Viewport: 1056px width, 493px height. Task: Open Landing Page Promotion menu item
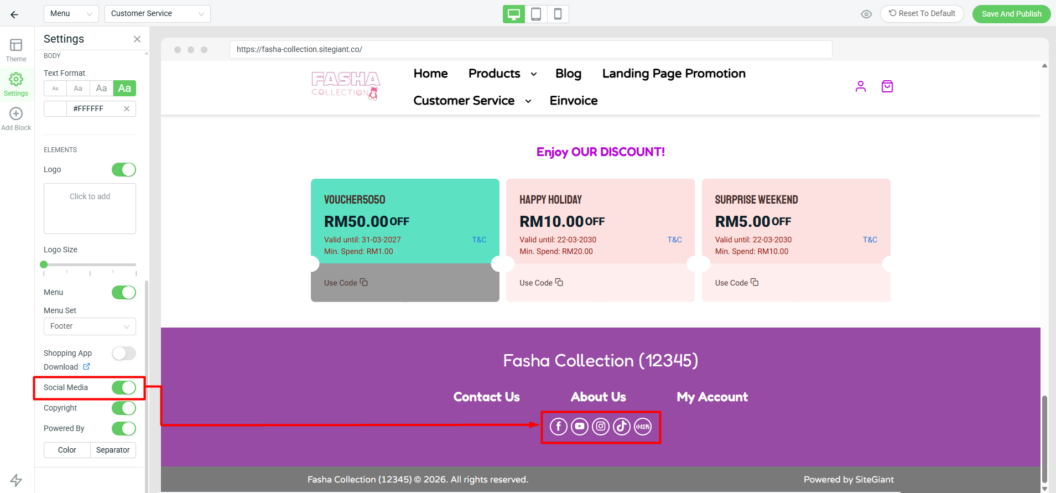674,73
